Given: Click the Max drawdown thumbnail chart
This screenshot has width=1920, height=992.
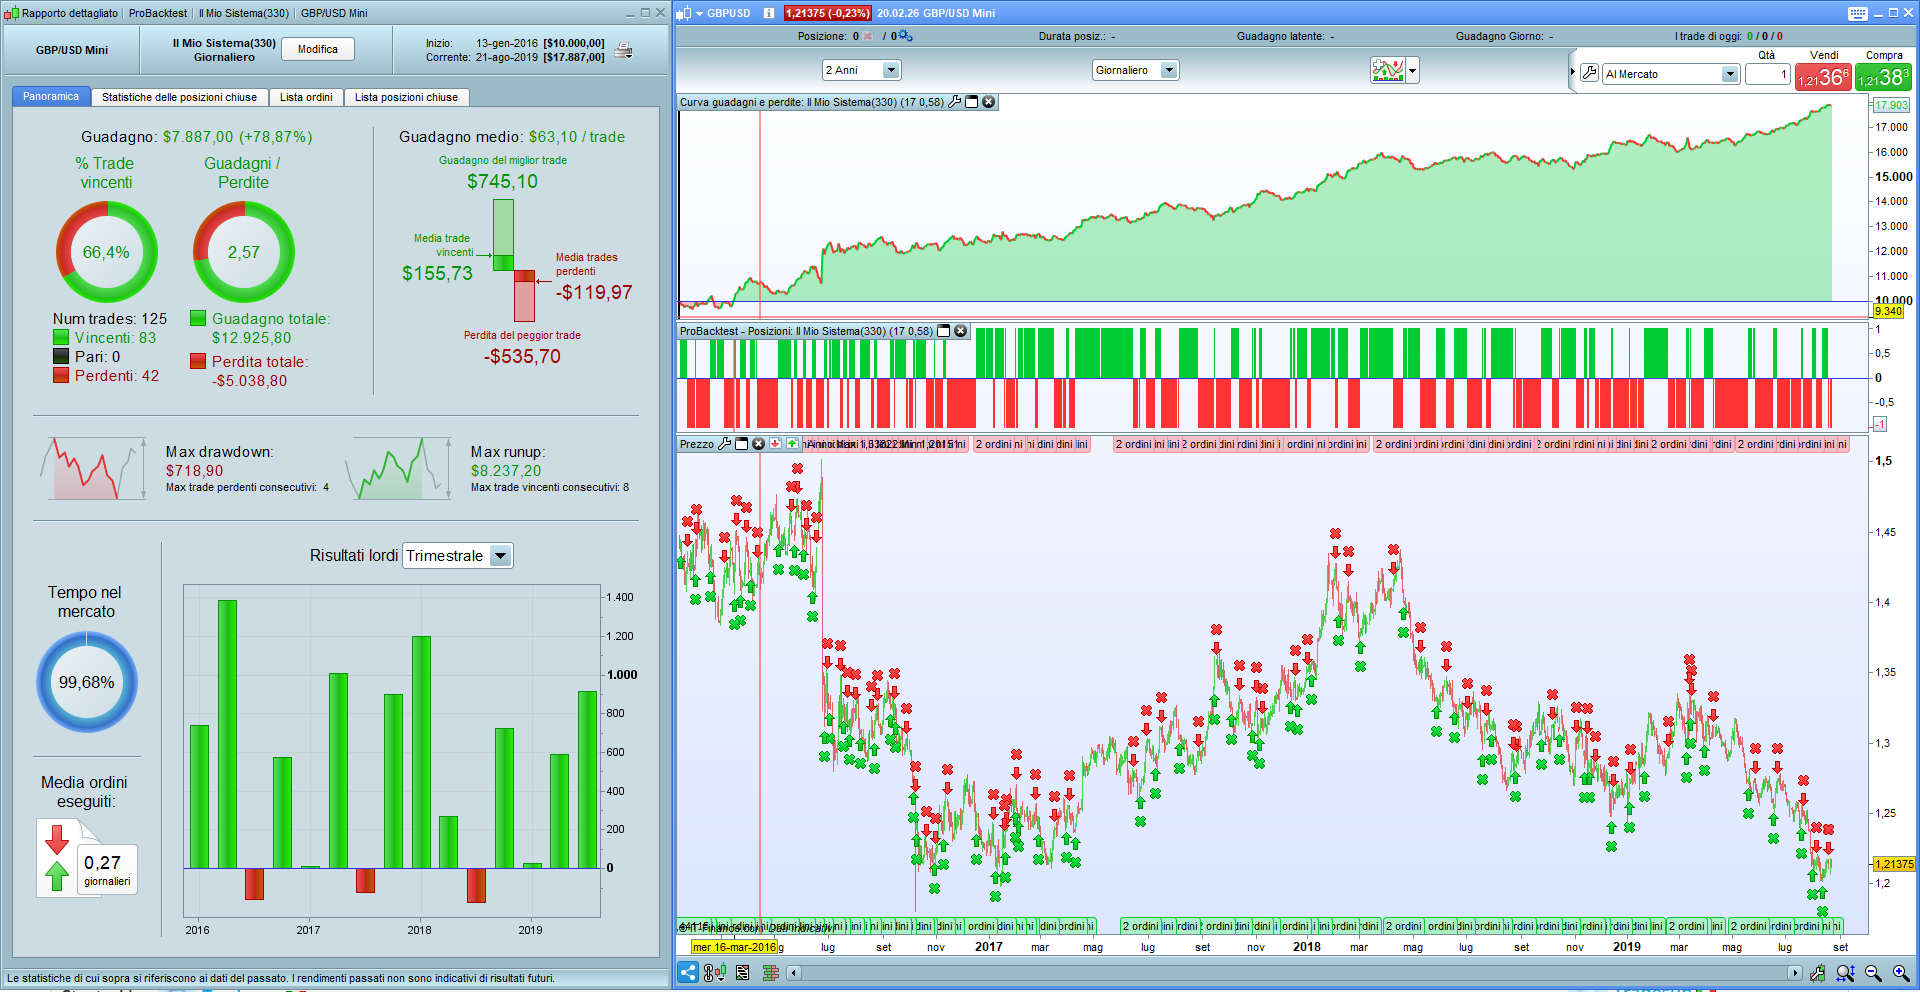Looking at the screenshot, I should tap(93, 468).
